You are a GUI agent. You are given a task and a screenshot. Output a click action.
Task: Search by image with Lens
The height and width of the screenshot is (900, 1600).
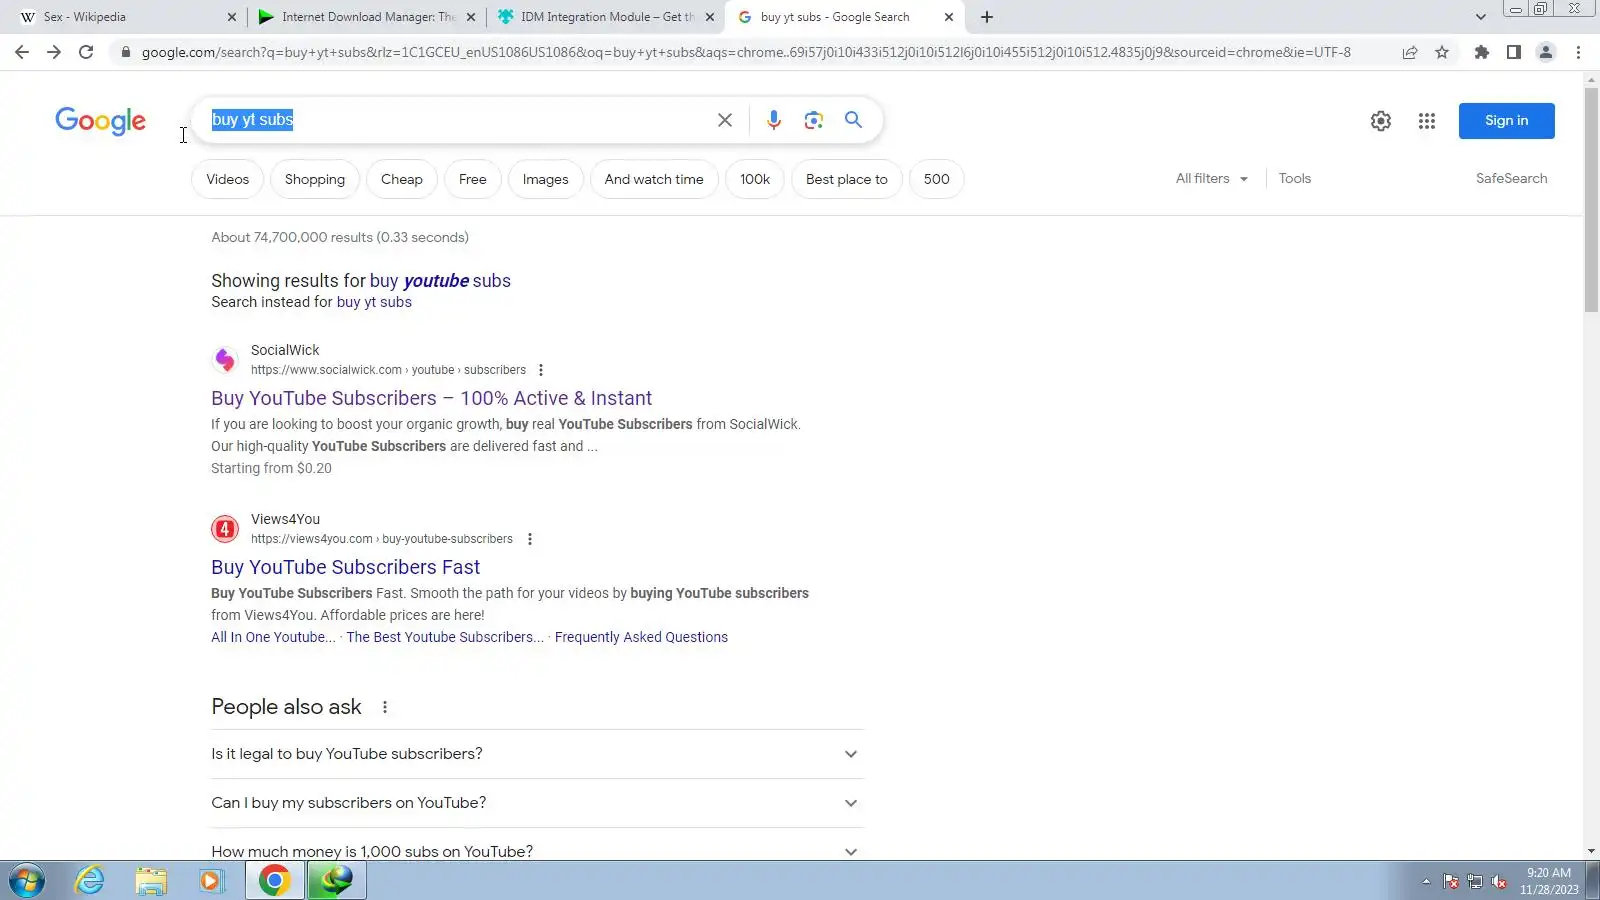[x=814, y=120]
